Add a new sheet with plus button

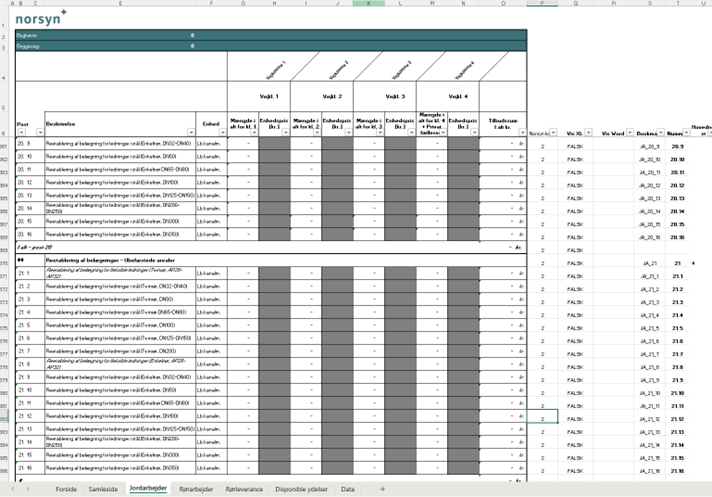point(382,488)
